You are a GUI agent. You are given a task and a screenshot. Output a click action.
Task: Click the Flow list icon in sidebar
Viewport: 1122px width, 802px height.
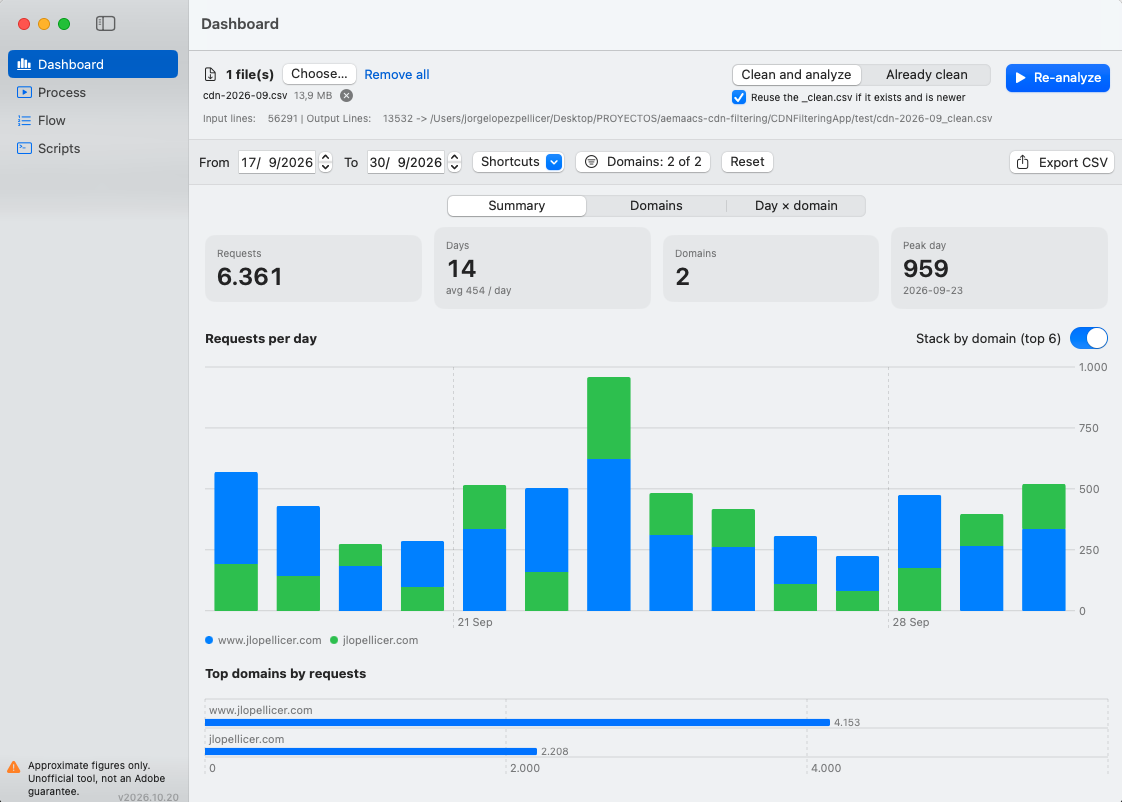coord(24,120)
